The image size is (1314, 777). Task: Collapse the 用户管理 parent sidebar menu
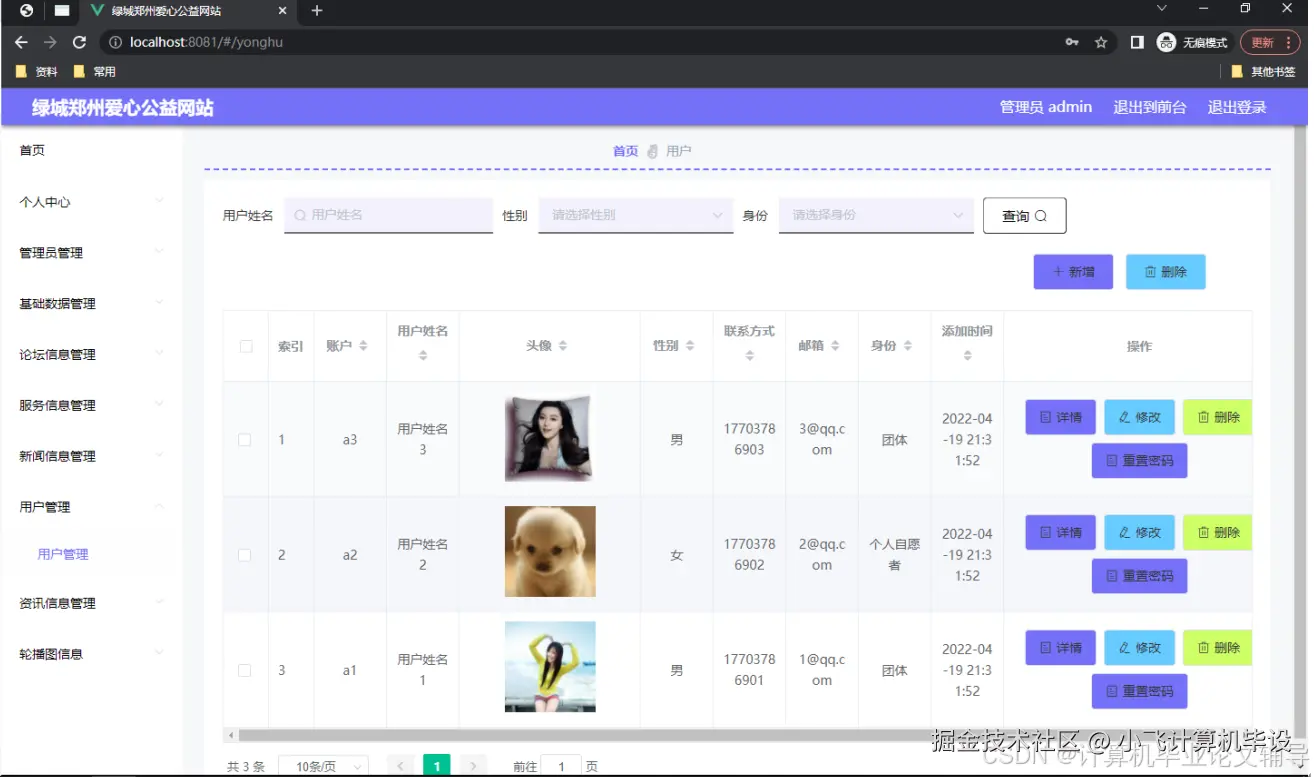point(91,507)
